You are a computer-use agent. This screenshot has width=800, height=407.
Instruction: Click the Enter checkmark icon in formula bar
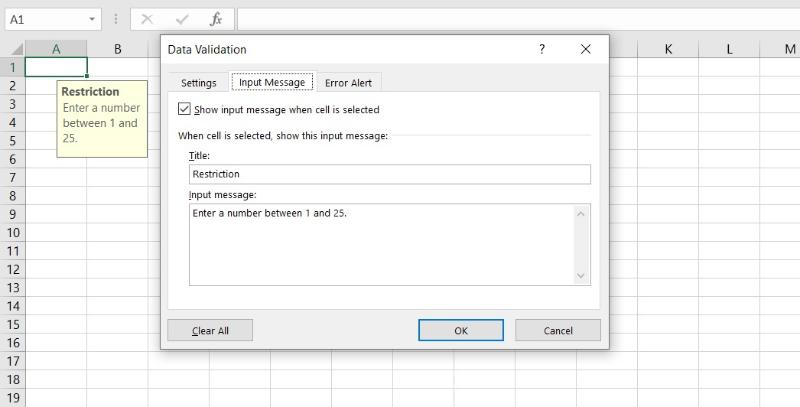181,19
